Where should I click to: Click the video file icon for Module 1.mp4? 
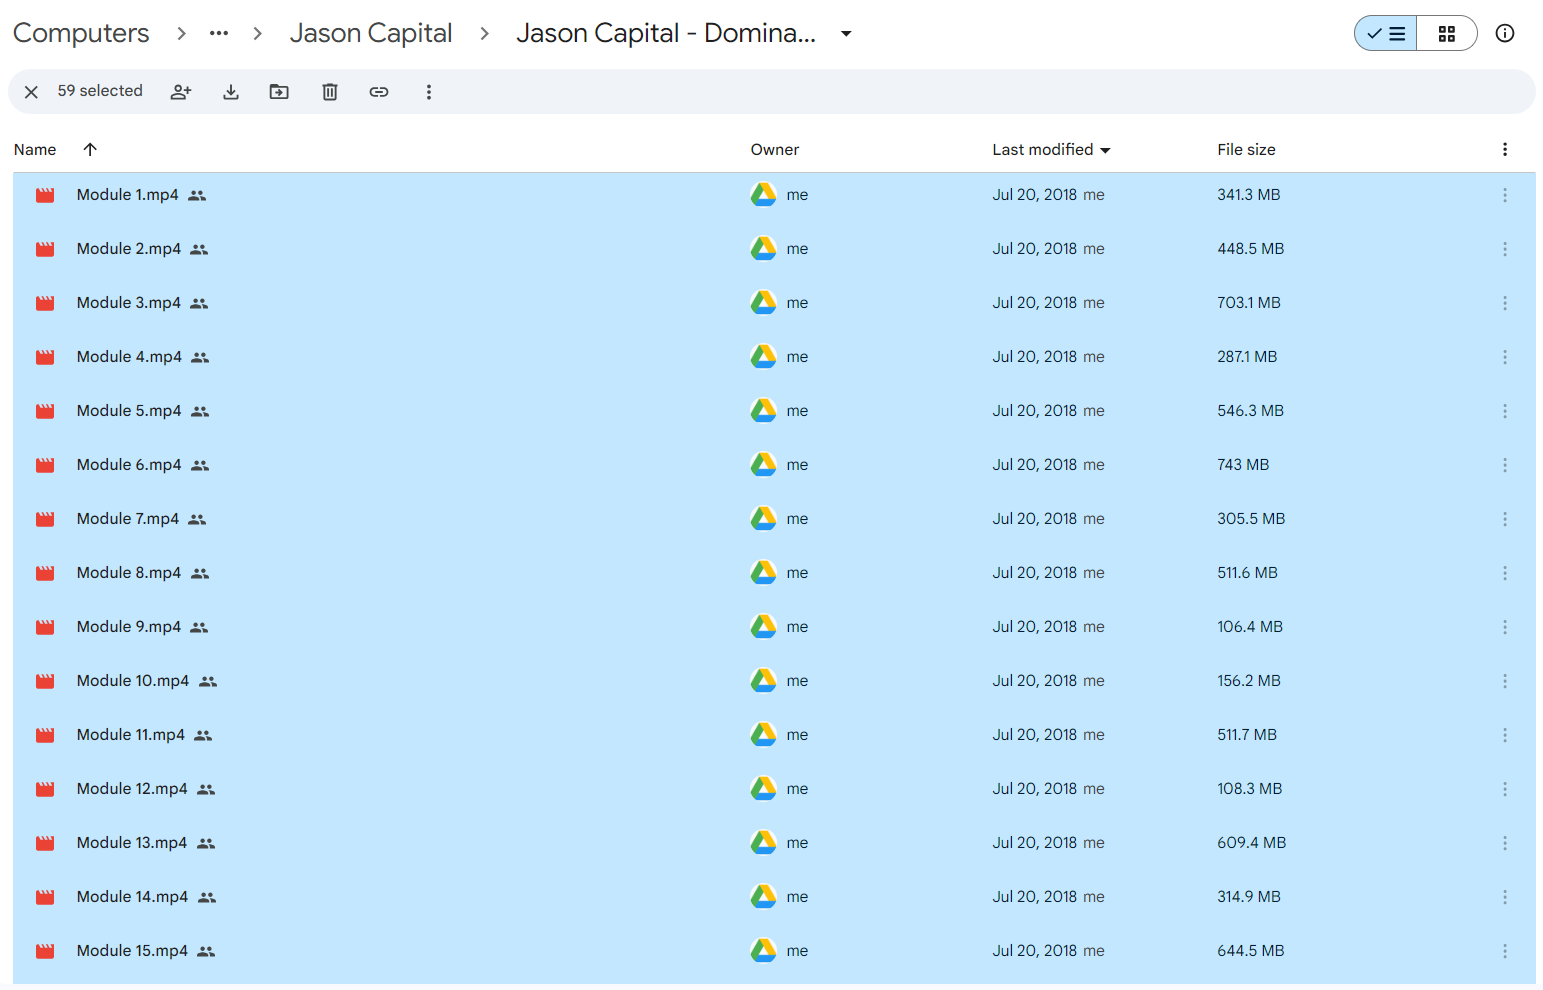pos(45,196)
